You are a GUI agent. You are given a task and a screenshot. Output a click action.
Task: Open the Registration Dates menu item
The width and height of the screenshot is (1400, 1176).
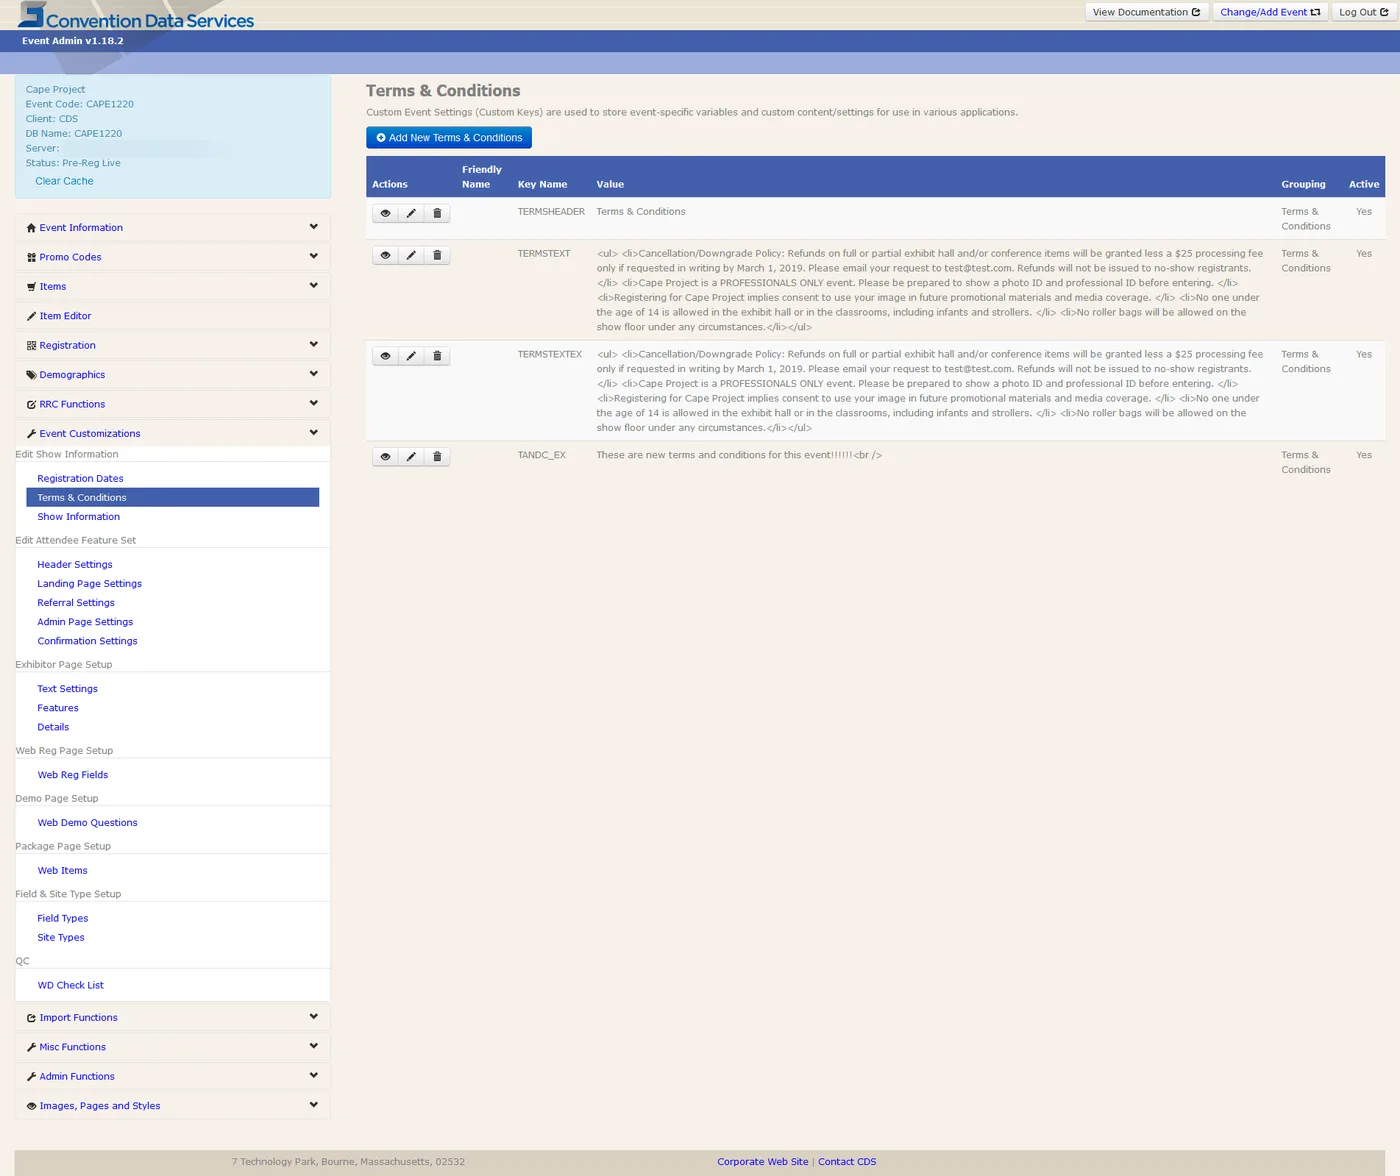80,478
